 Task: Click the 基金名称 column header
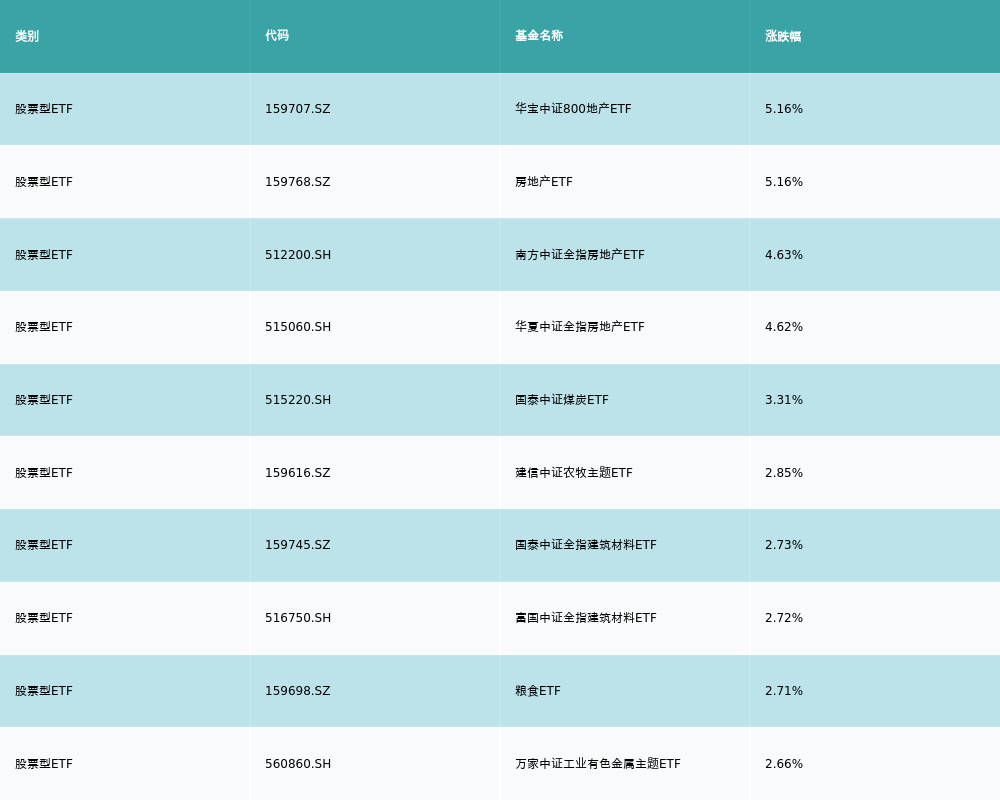pos(539,36)
